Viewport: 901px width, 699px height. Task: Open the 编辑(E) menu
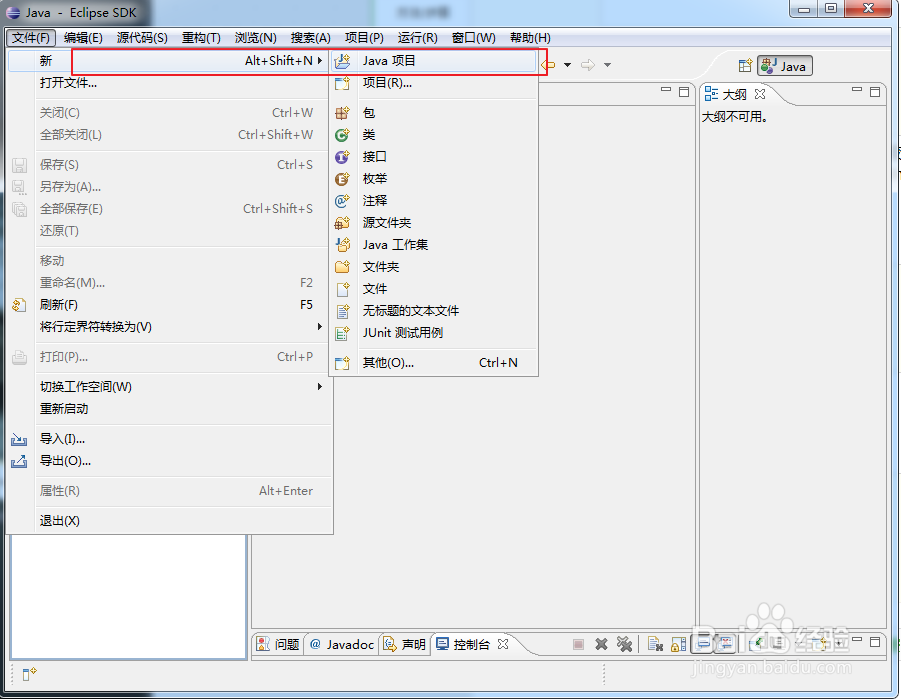83,38
